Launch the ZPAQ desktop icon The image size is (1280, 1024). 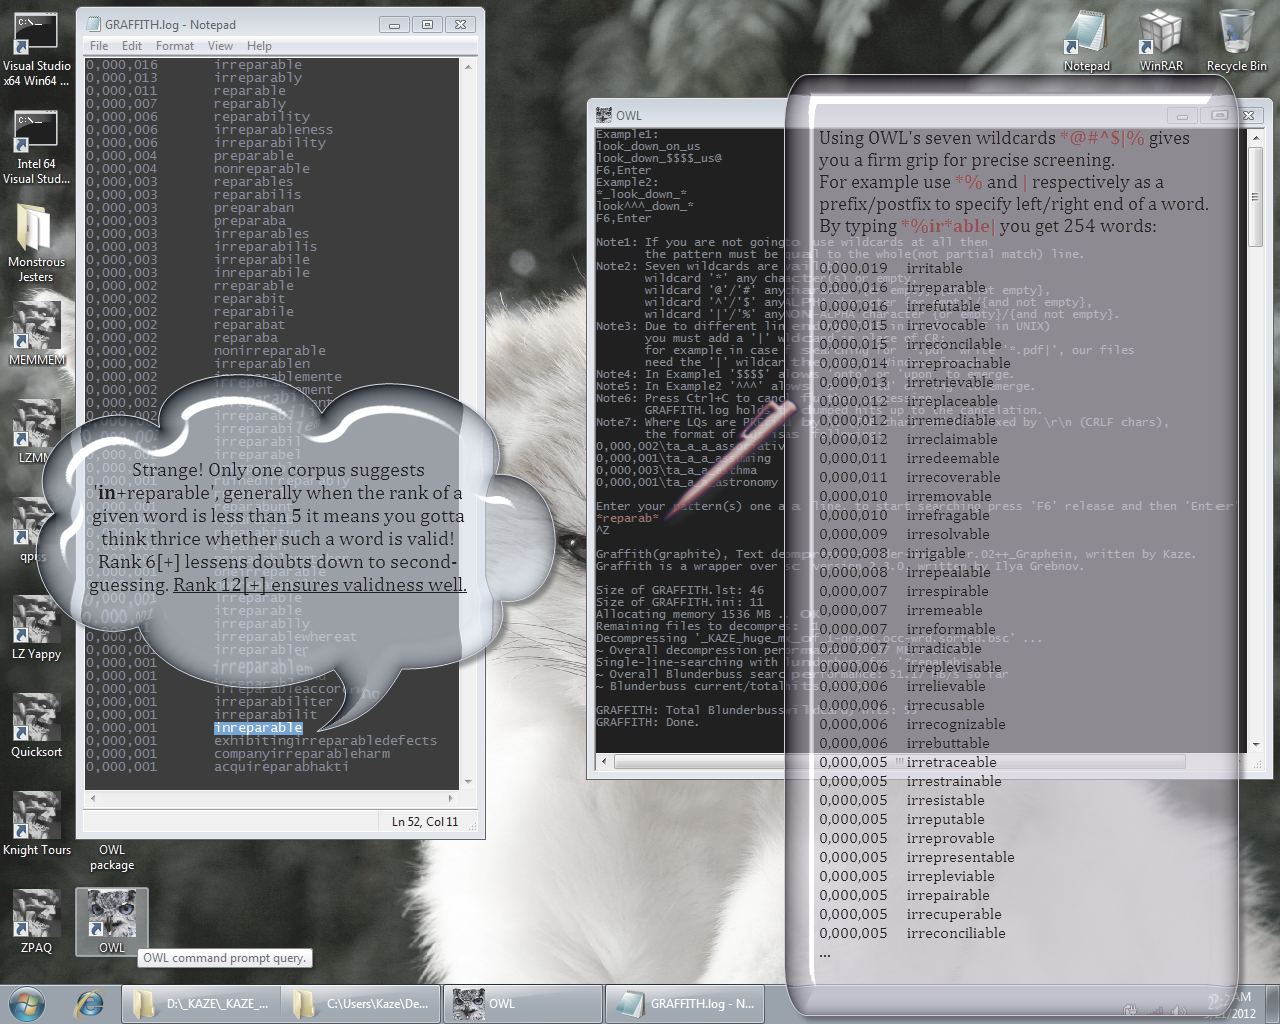36,921
